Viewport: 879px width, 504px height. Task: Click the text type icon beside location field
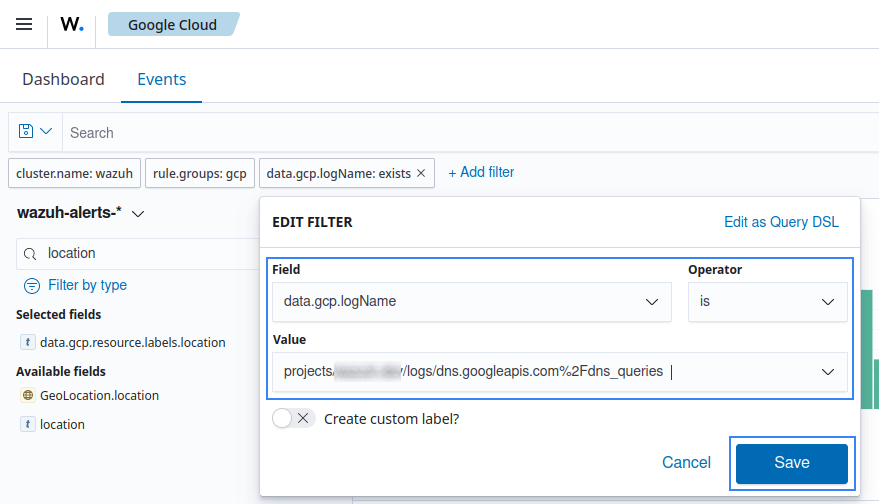coord(28,424)
